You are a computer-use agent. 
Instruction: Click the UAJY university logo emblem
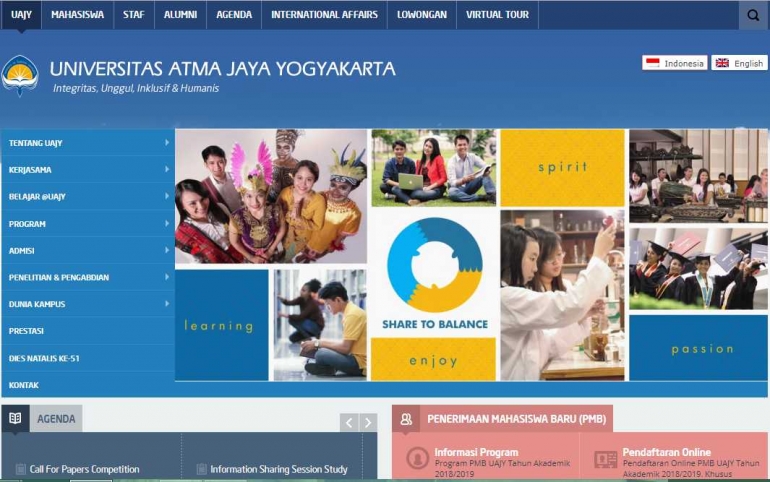20,76
